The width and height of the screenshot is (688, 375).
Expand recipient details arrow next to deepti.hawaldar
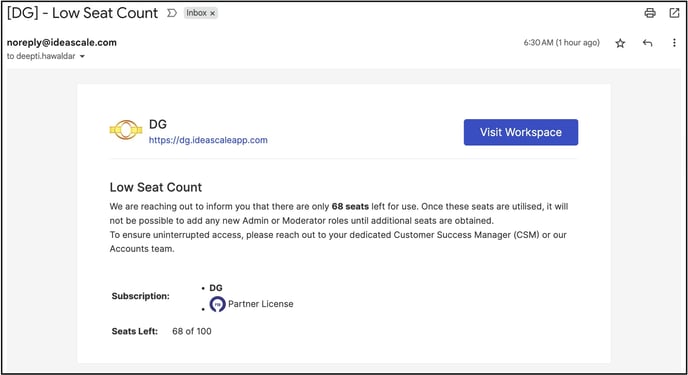(82, 57)
